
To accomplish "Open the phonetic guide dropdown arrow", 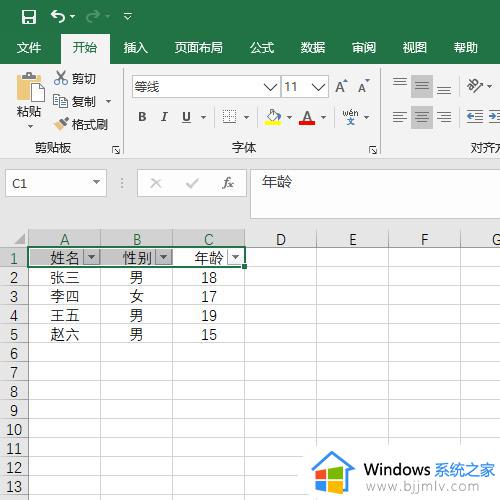I will [366, 117].
